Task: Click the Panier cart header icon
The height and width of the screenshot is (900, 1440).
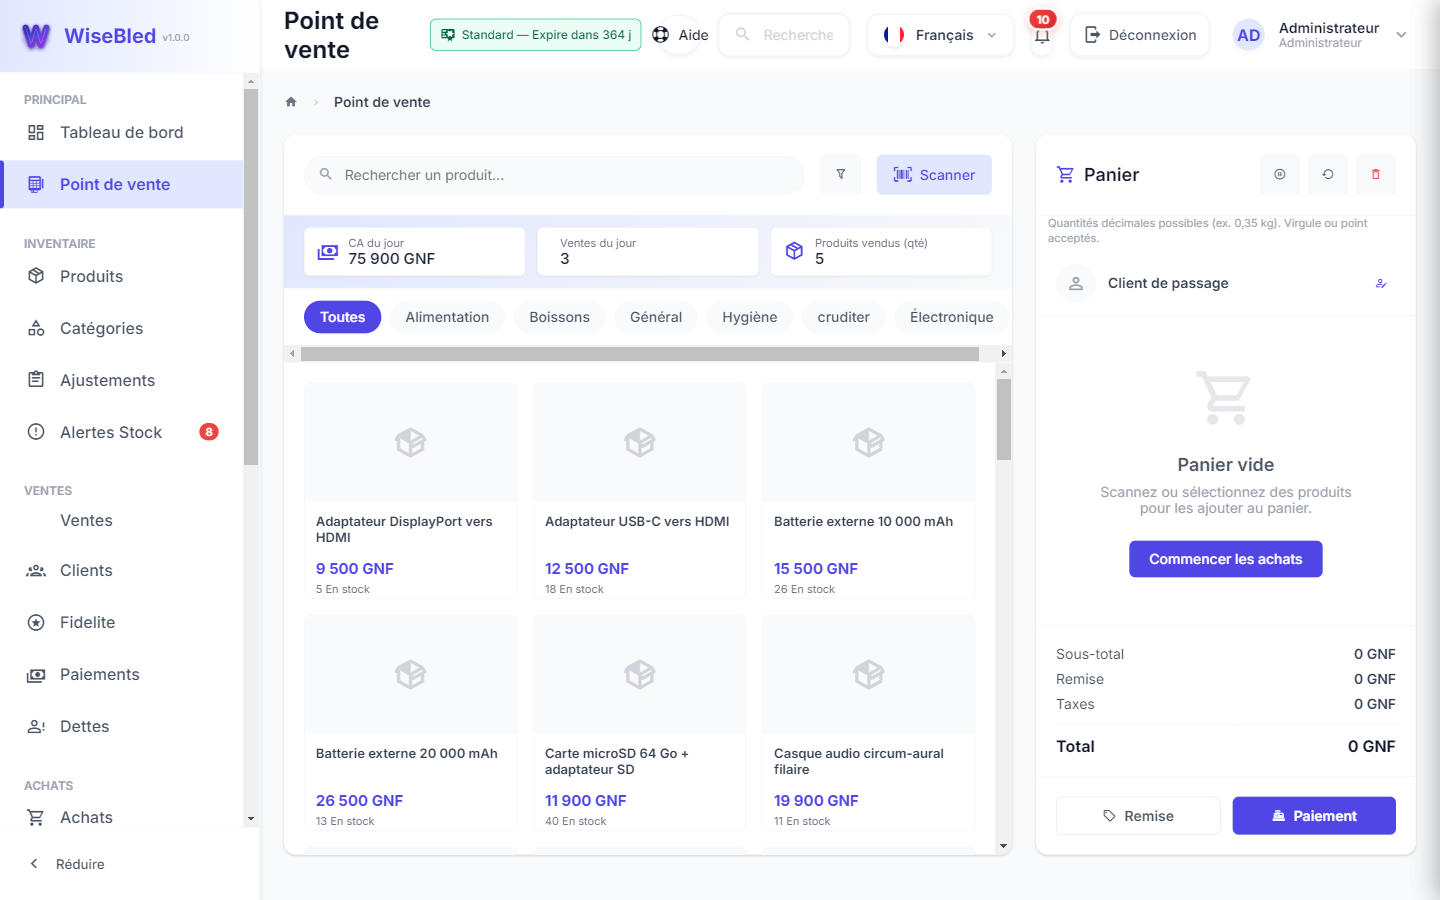Action: click(1065, 175)
